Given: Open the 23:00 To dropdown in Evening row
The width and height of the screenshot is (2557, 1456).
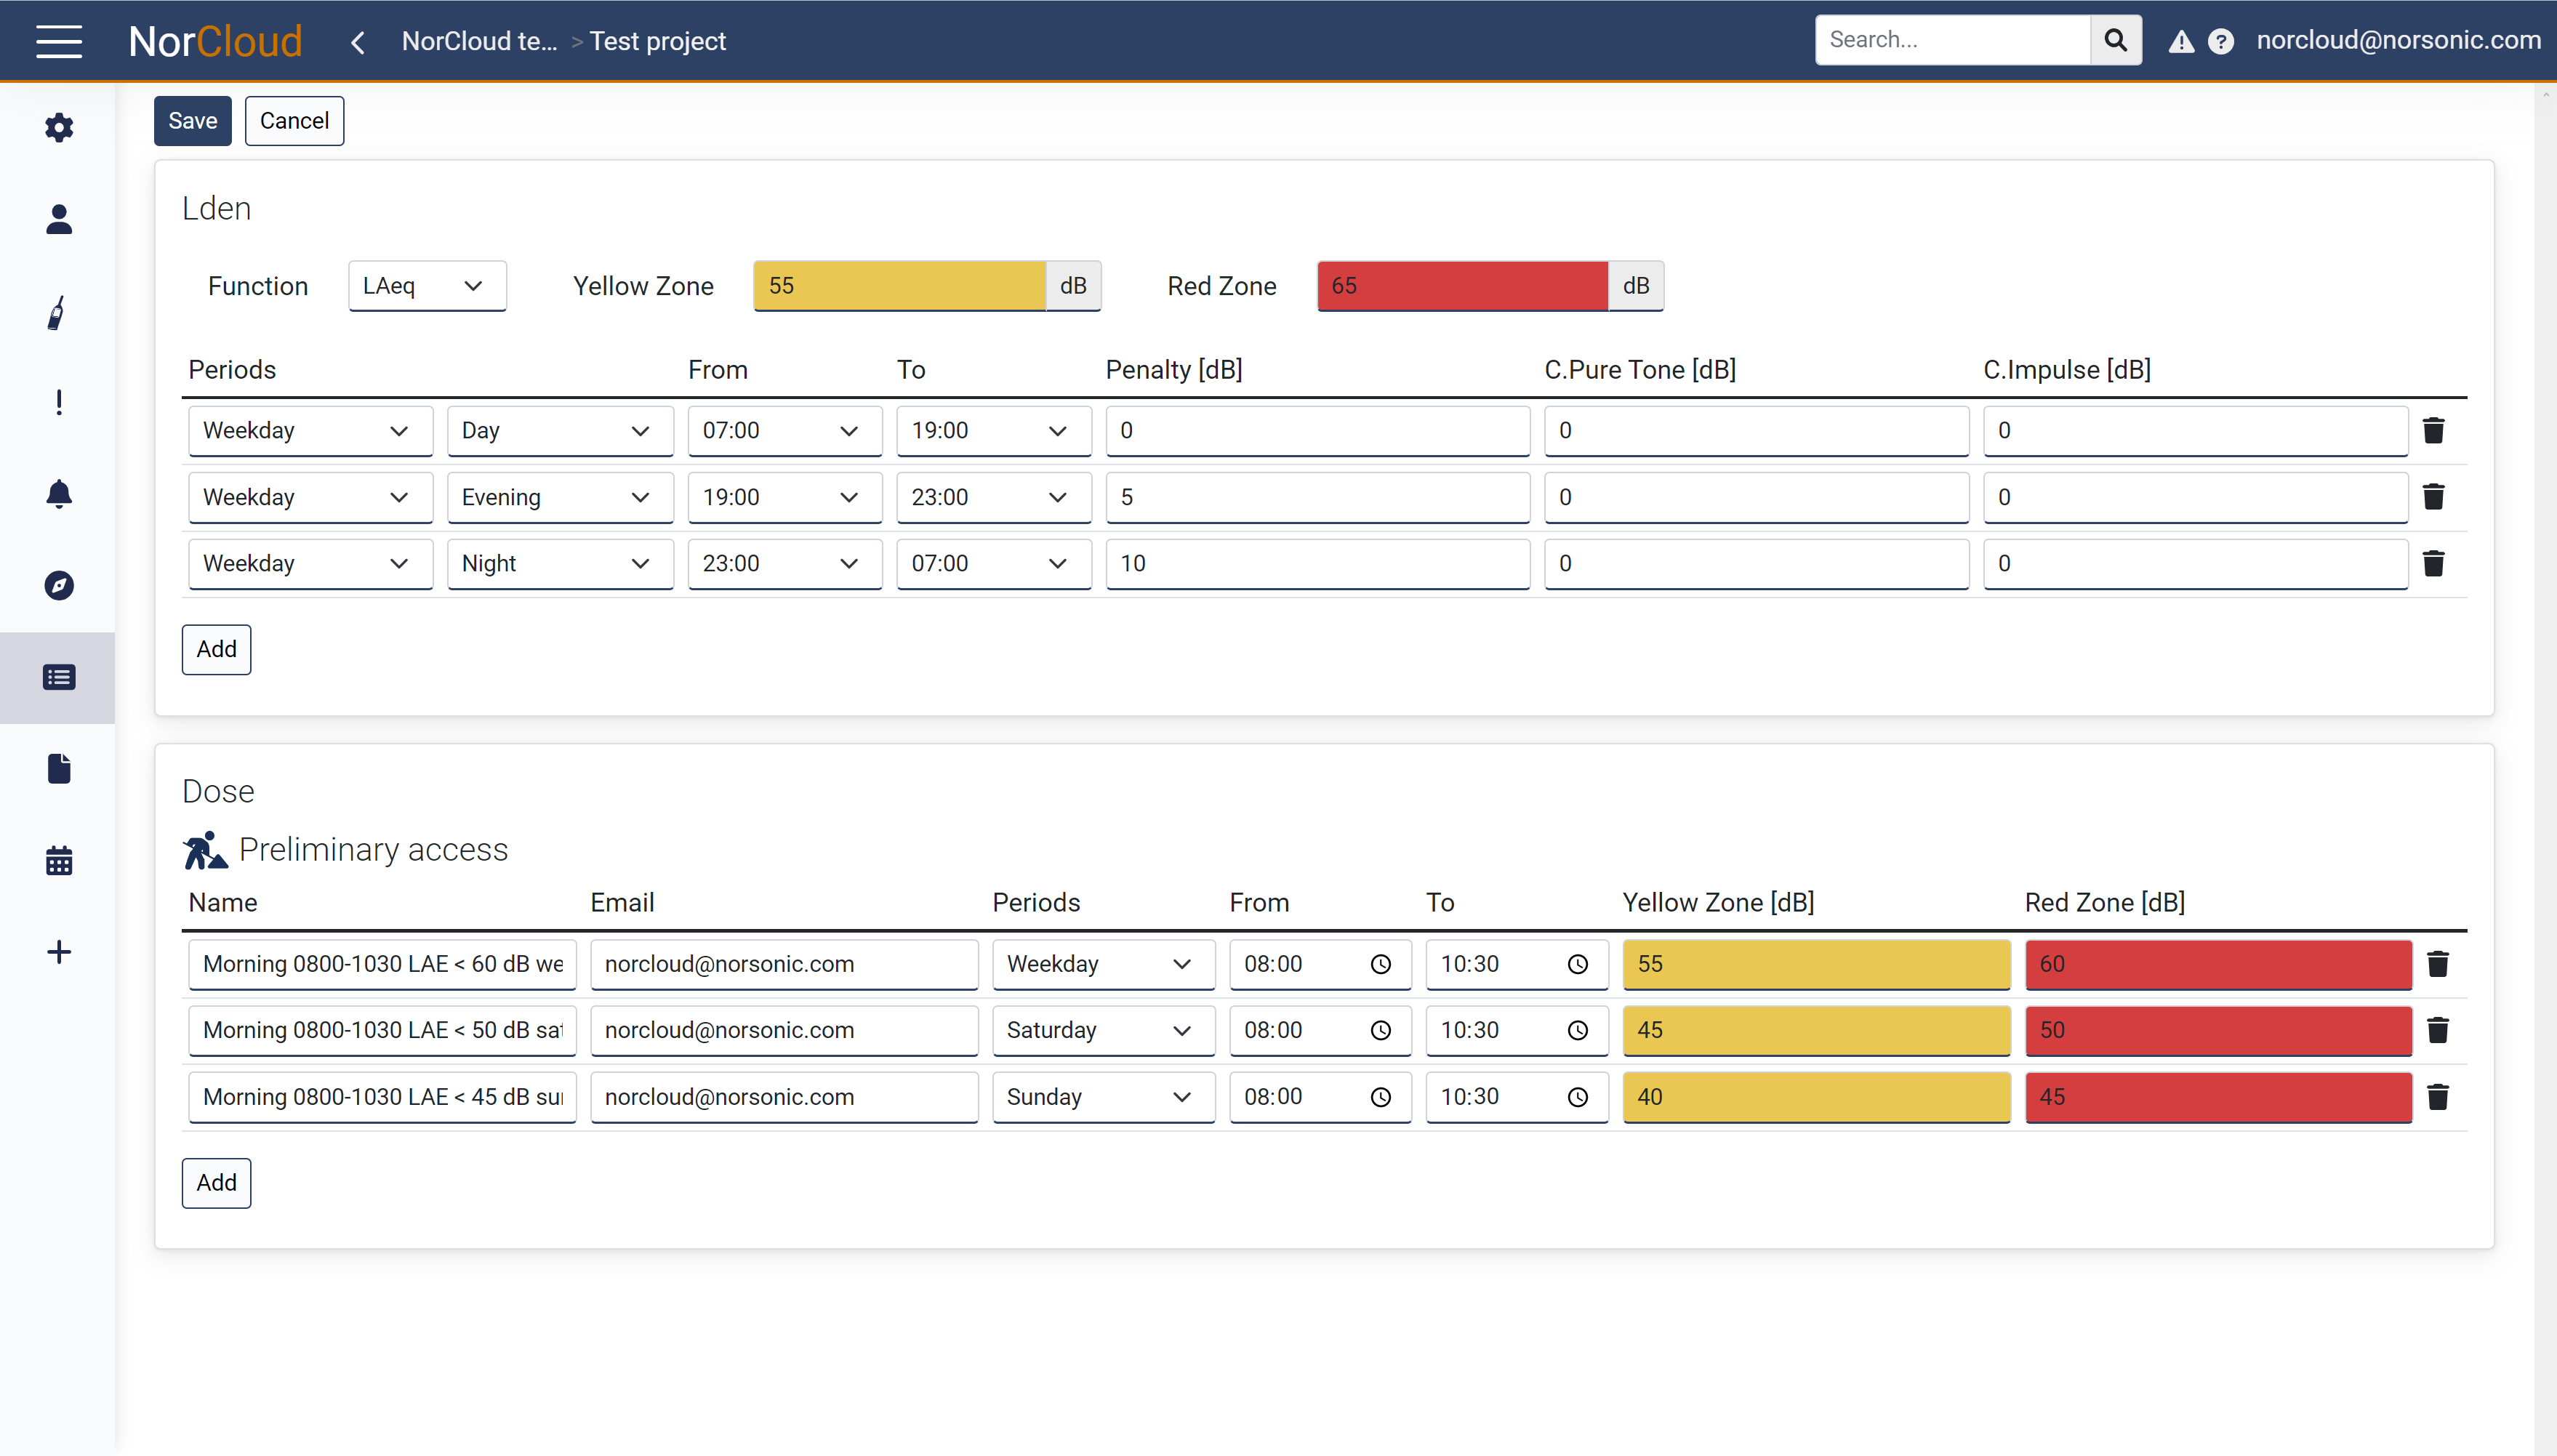Looking at the screenshot, I should click(993, 497).
